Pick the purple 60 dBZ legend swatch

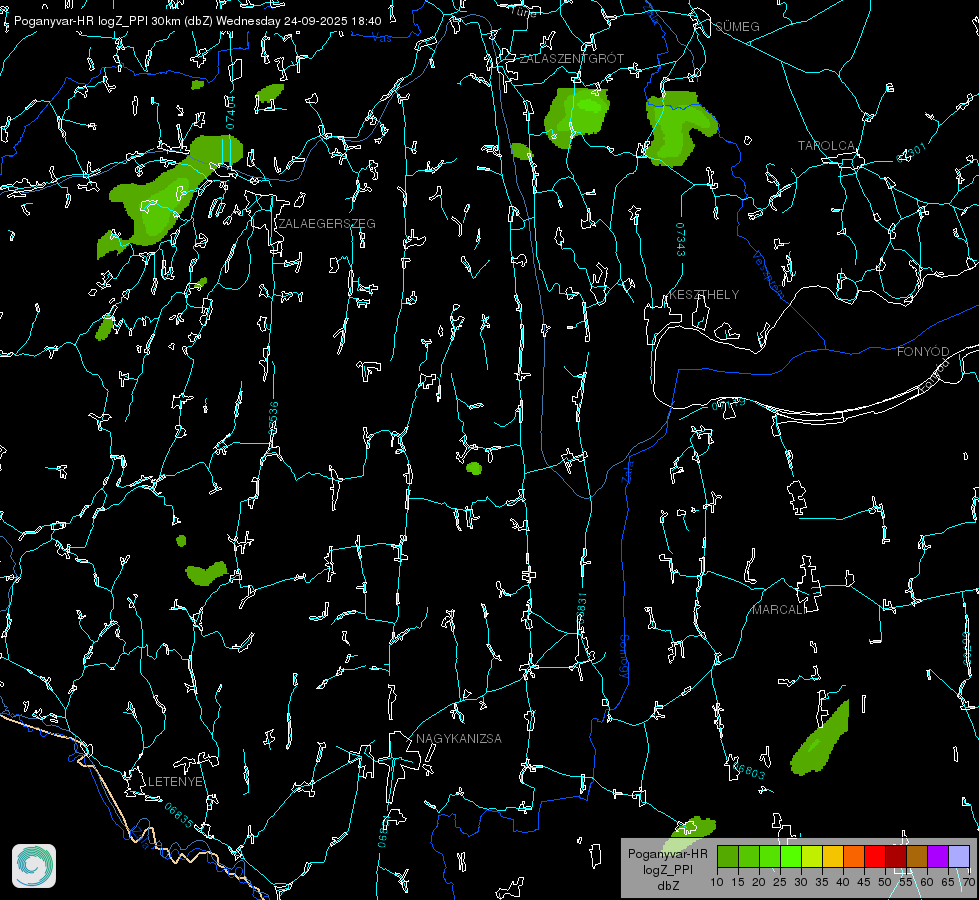pyautogui.click(x=938, y=856)
